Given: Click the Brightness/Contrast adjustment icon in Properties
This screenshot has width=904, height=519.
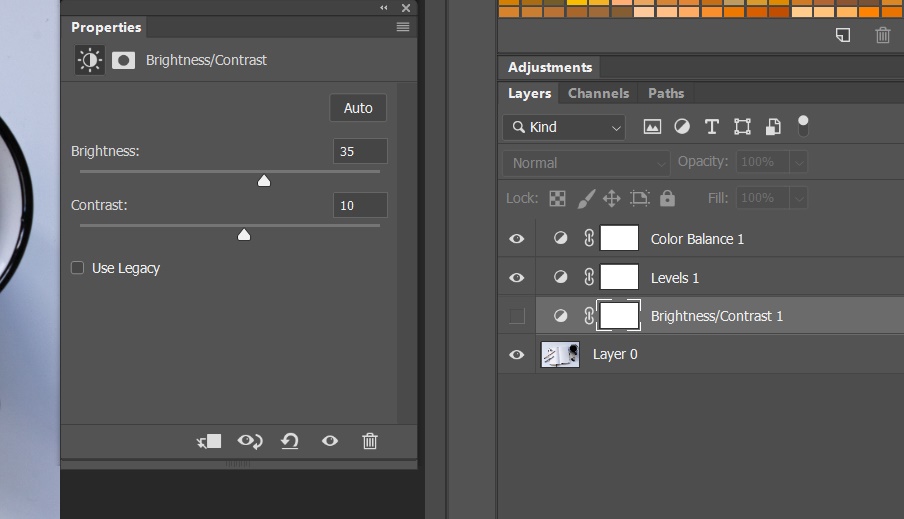Looking at the screenshot, I should pyautogui.click(x=90, y=60).
